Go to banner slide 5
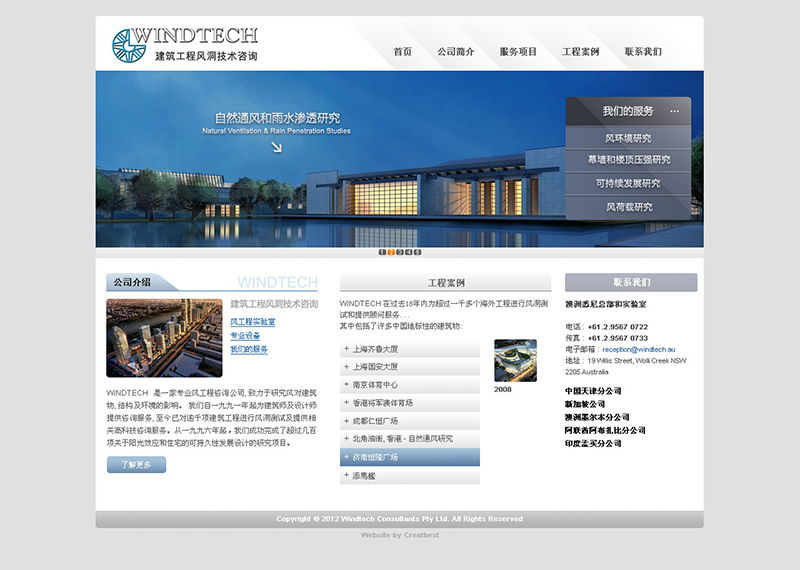The height and width of the screenshot is (570, 800). 418,252
